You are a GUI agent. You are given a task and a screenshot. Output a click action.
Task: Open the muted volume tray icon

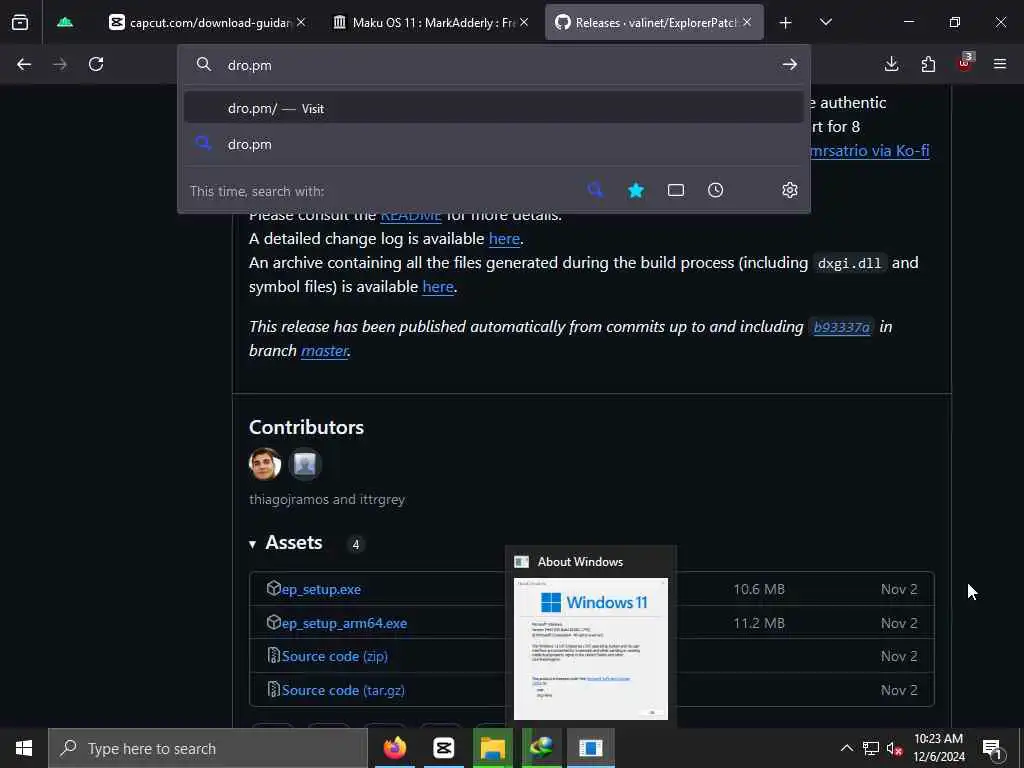pos(895,748)
